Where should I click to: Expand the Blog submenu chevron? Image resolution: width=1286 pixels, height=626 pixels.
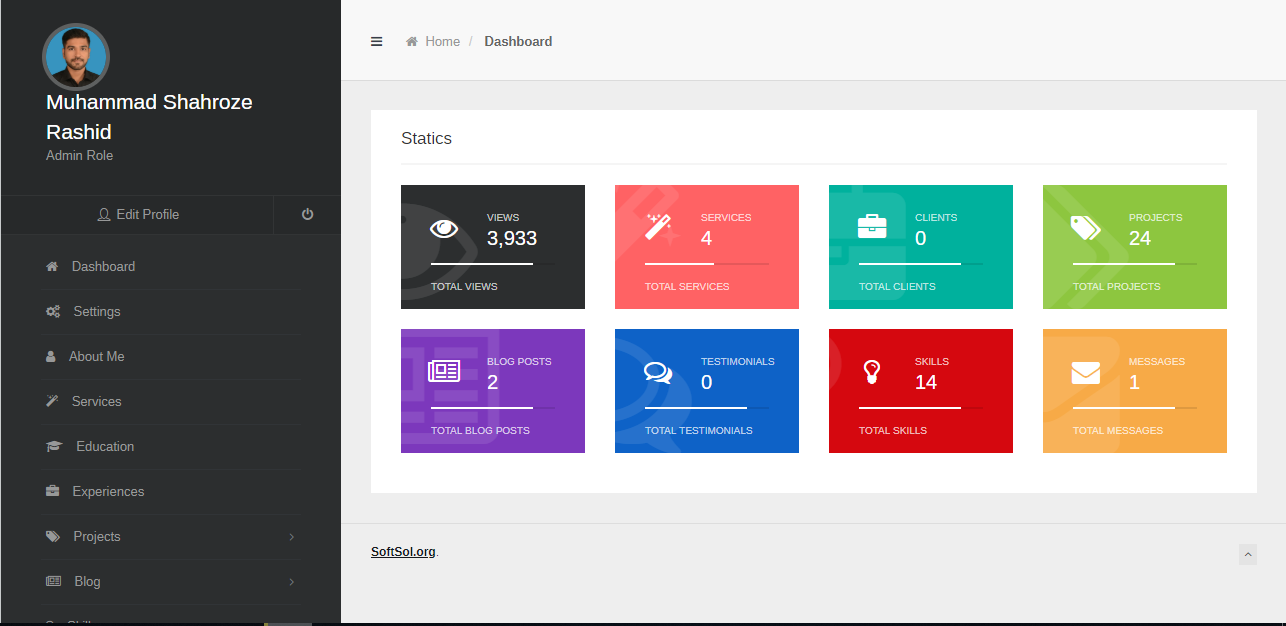291,582
